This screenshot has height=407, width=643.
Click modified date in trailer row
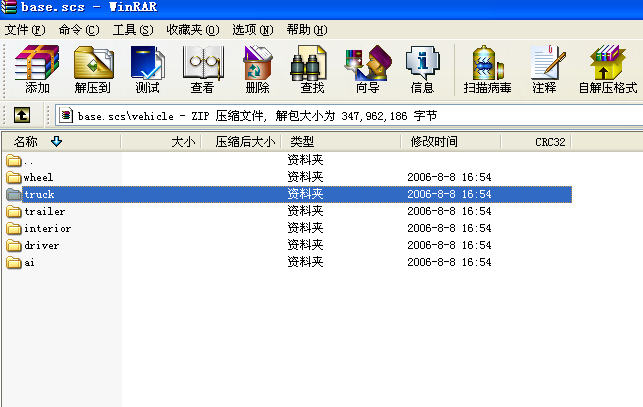click(x=449, y=211)
